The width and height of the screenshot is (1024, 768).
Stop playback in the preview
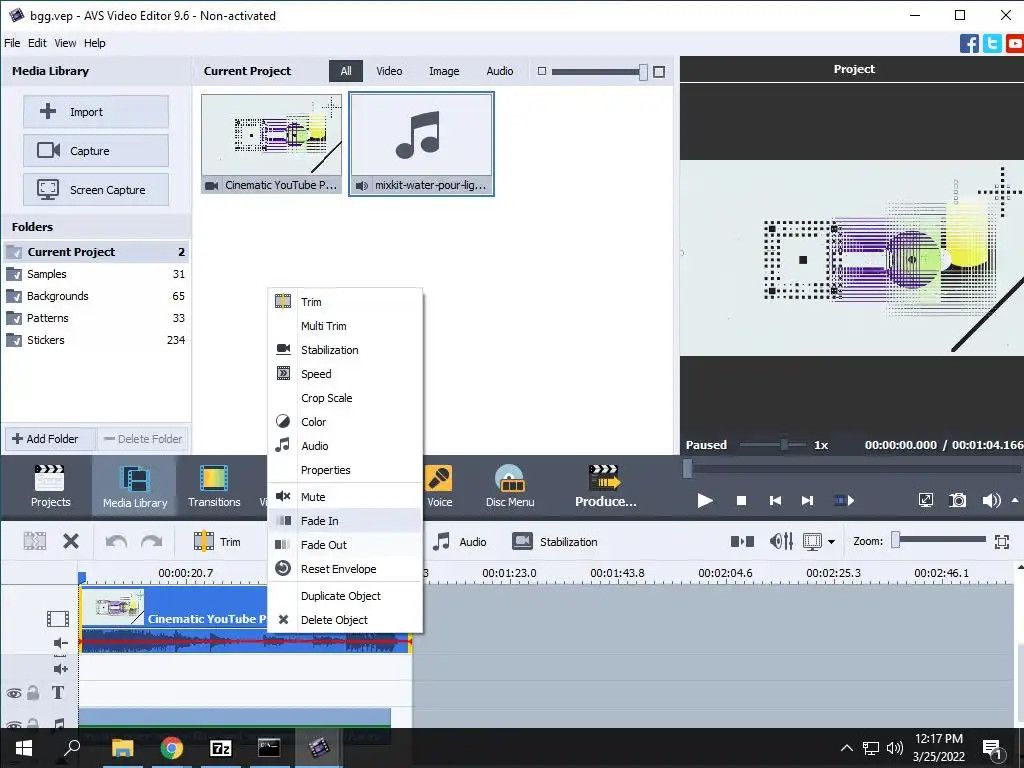click(741, 500)
